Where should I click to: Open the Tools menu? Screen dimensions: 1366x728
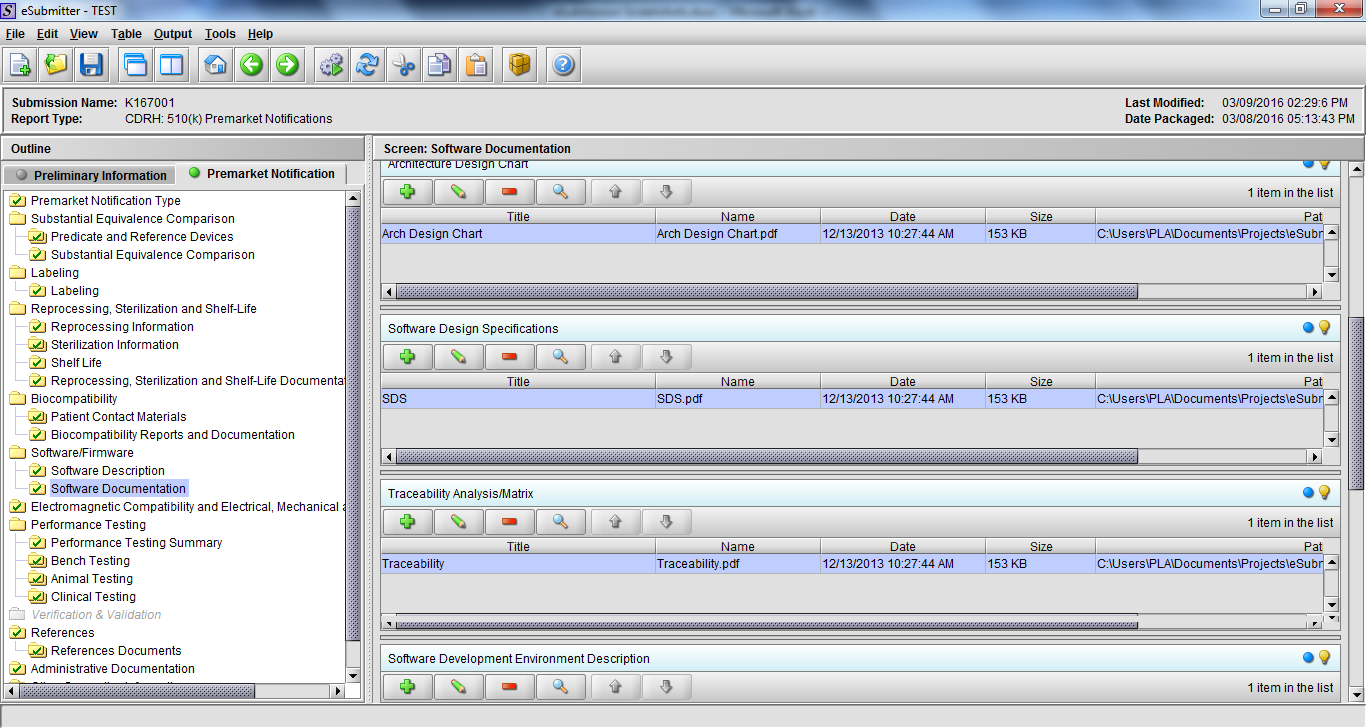coord(220,34)
